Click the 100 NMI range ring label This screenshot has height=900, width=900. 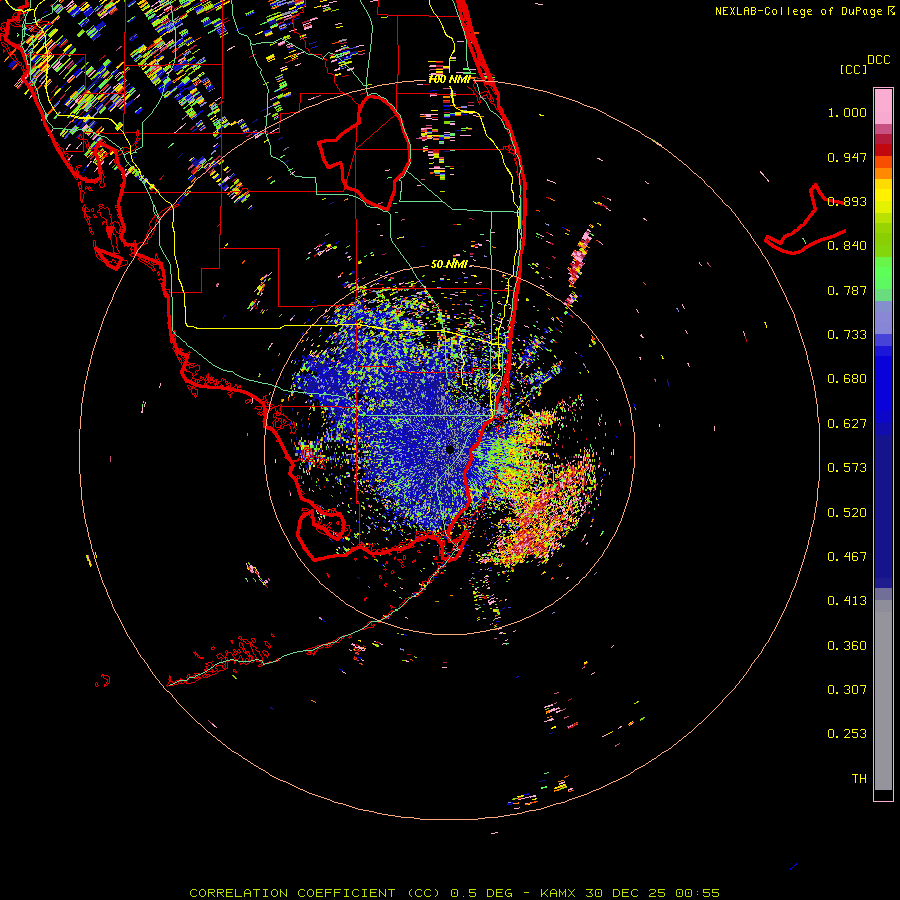449,79
